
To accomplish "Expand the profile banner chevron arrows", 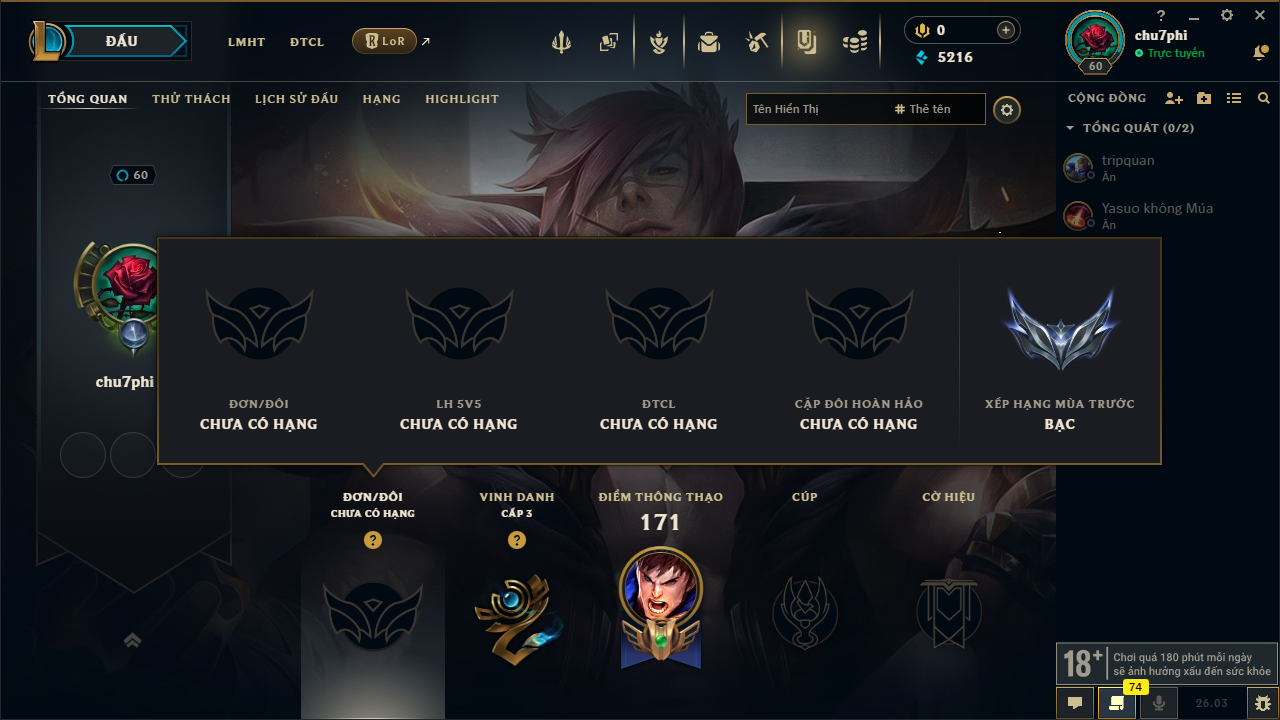I will point(133,640).
